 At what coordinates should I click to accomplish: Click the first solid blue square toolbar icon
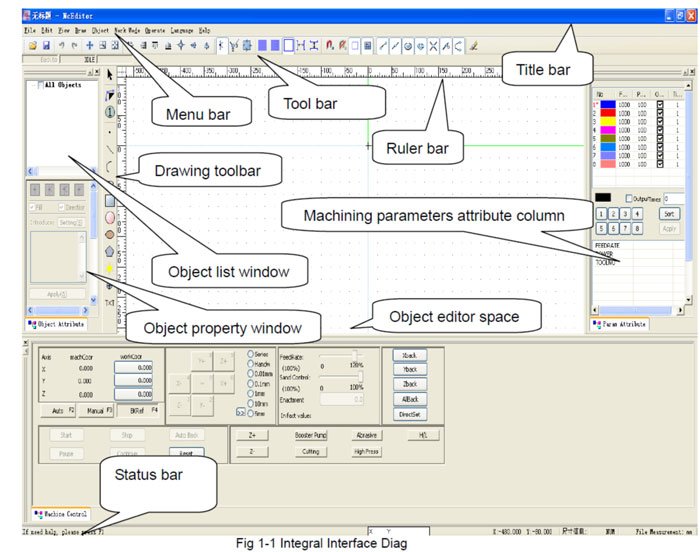pos(262,46)
